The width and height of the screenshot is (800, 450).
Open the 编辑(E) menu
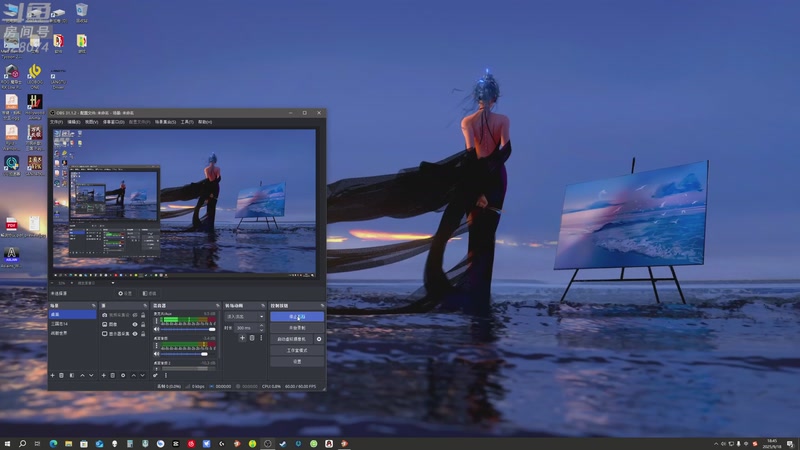(74, 122)
